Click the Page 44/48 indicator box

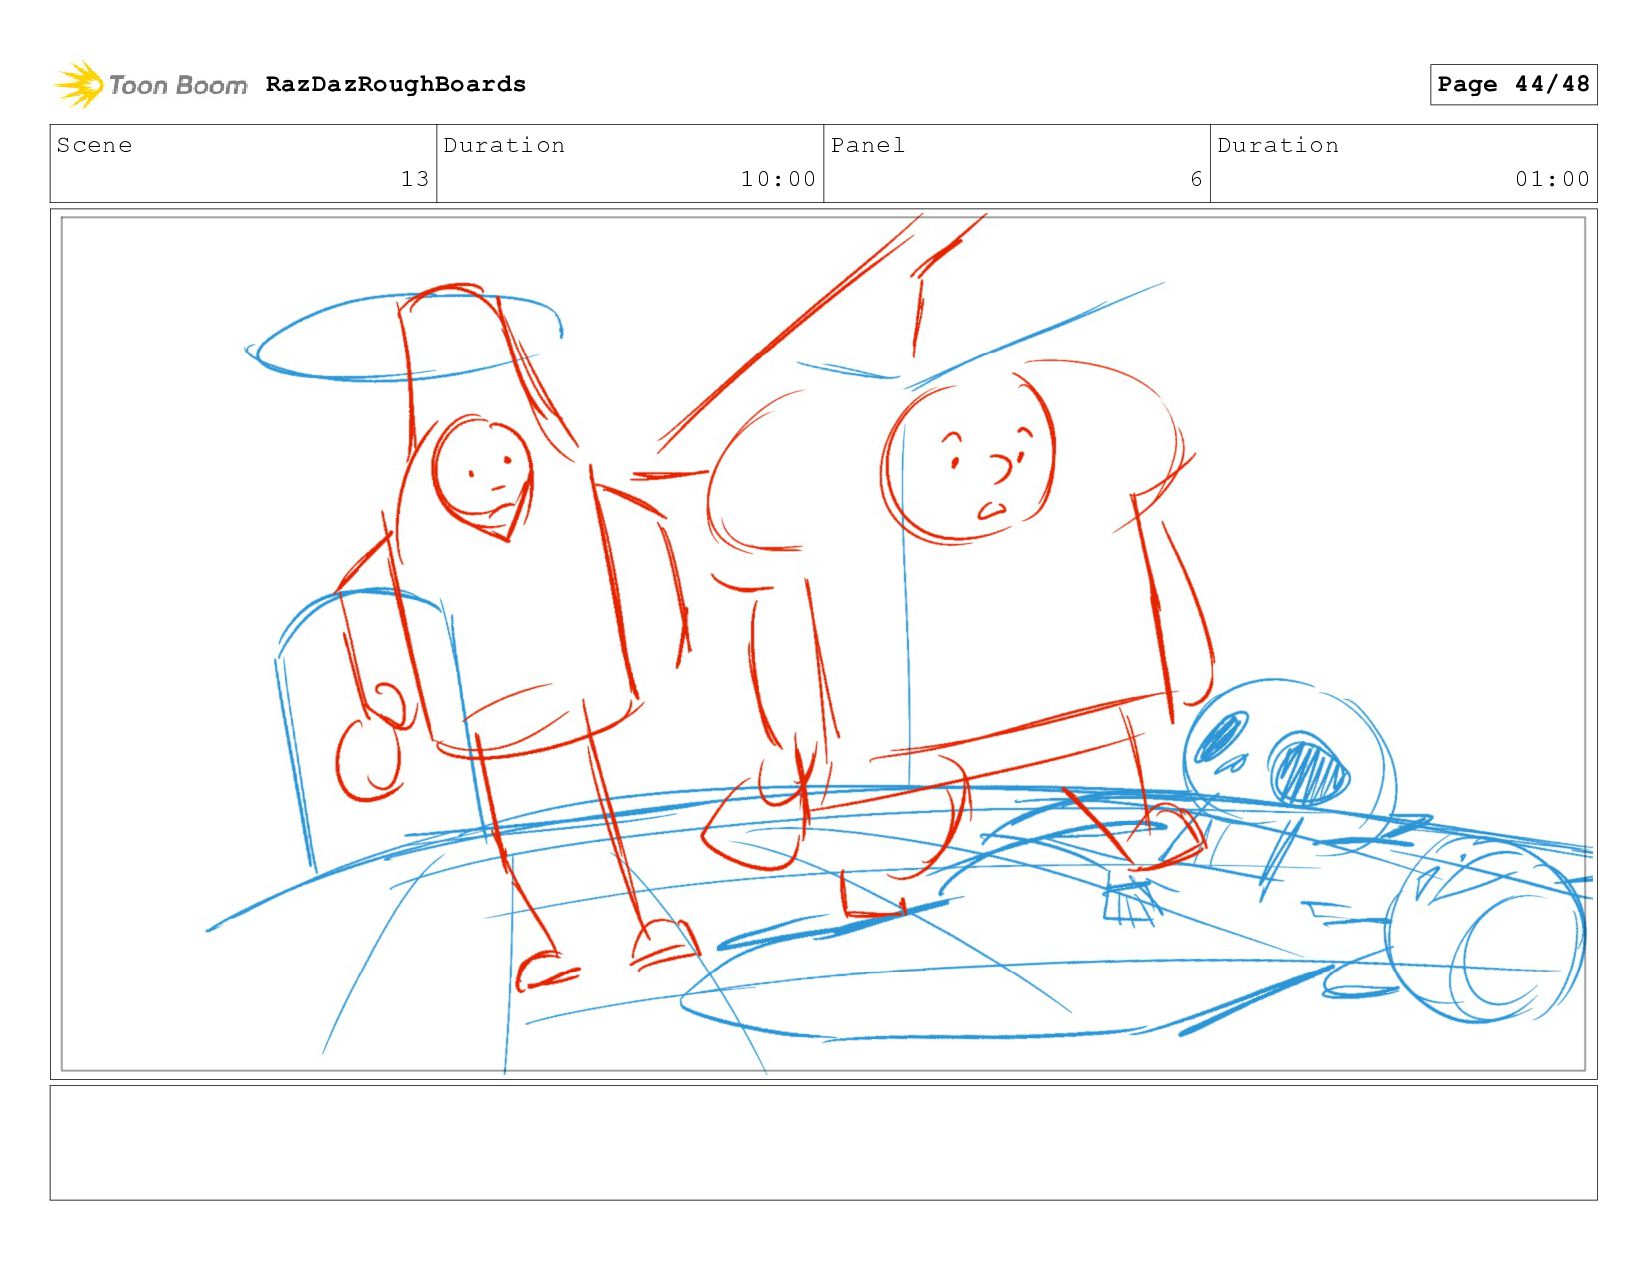(x=1513, y=84)
